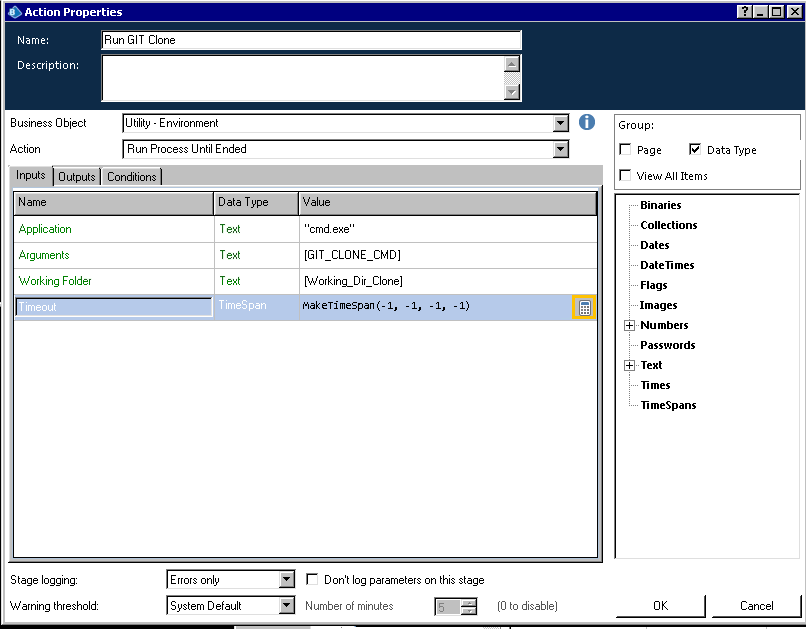
Task: Uncheck the Data Type checkbox
Action: click(695, 150)
